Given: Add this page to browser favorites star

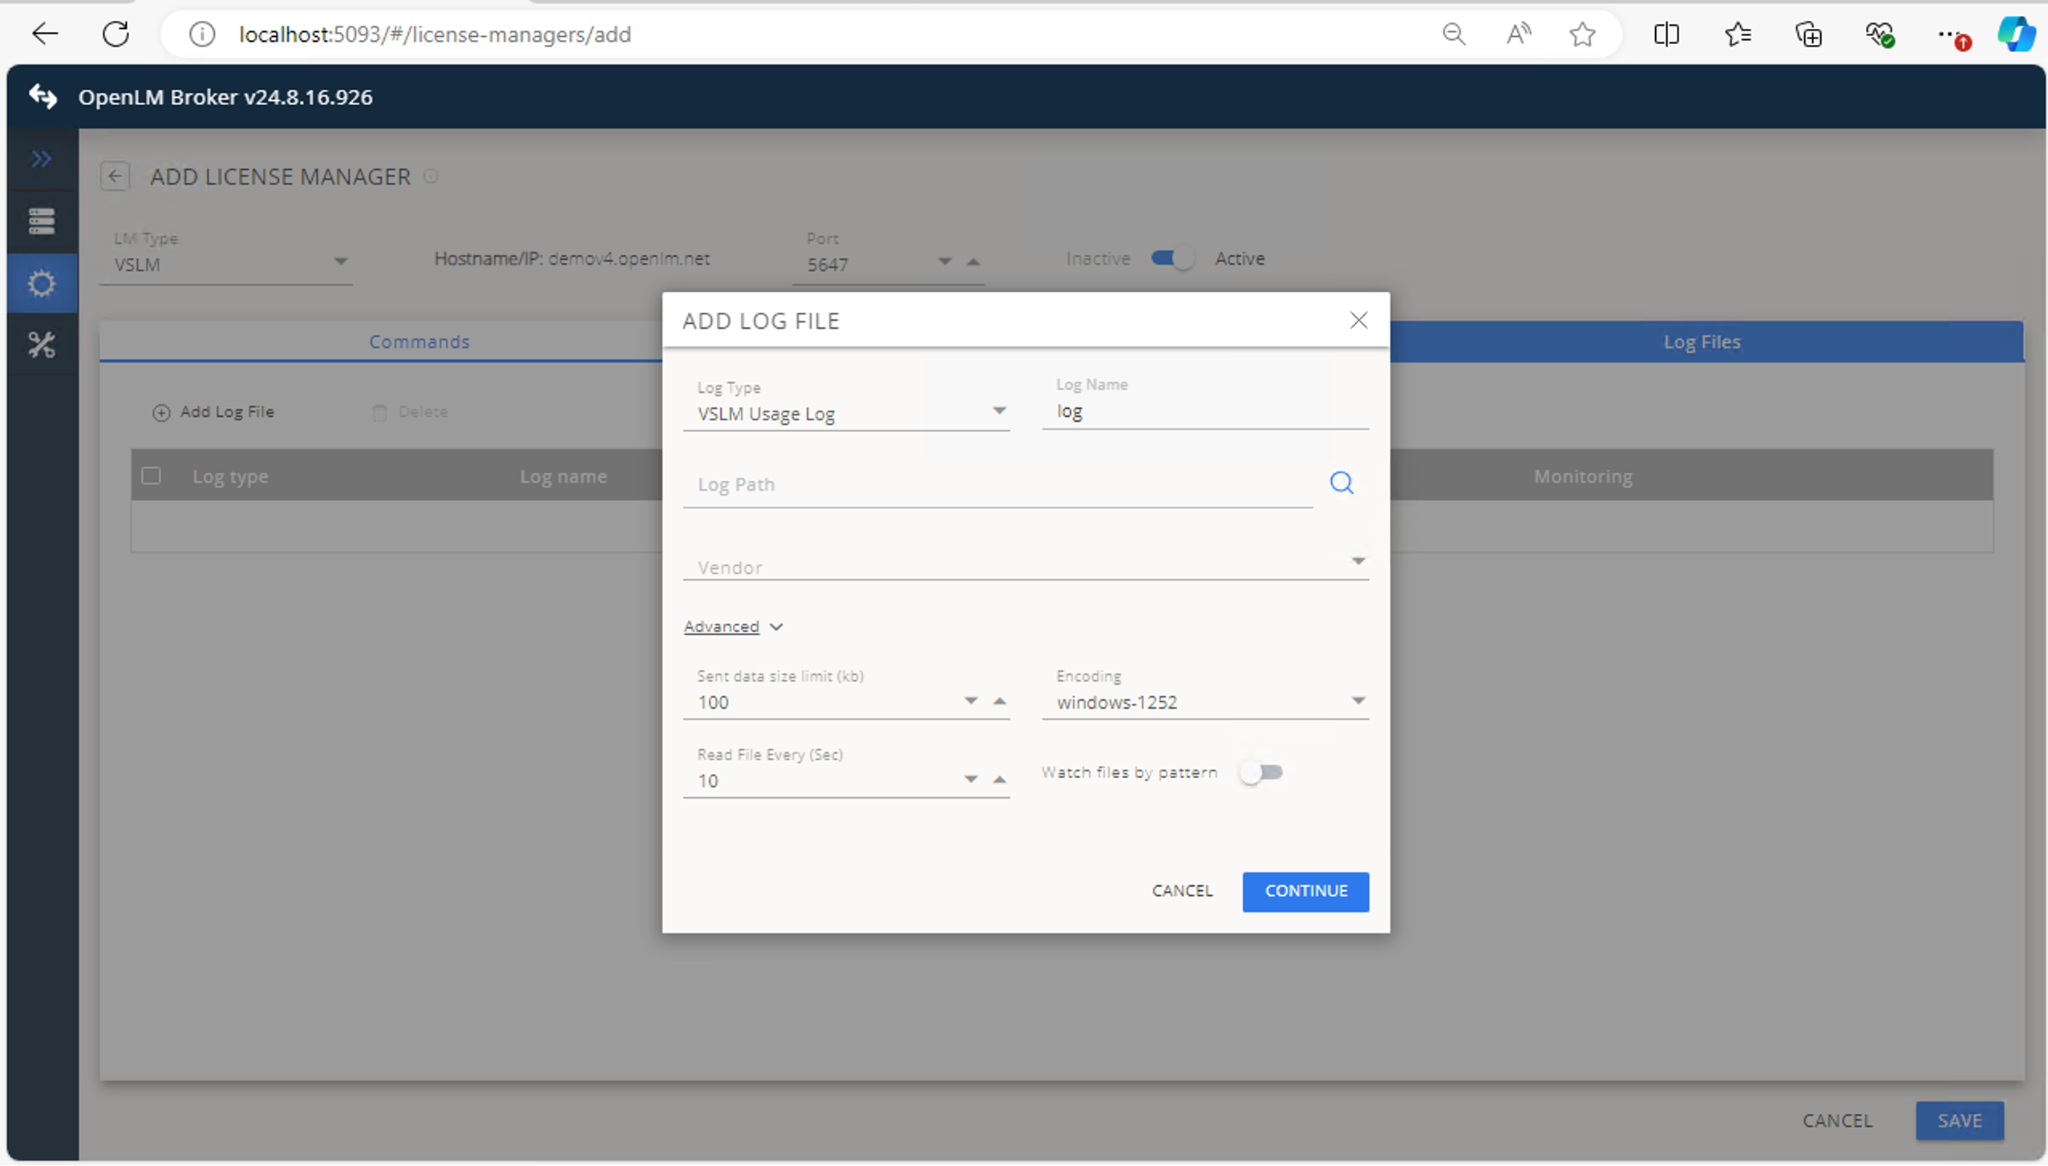Looking at the screenshot, I should [1582, 35].
